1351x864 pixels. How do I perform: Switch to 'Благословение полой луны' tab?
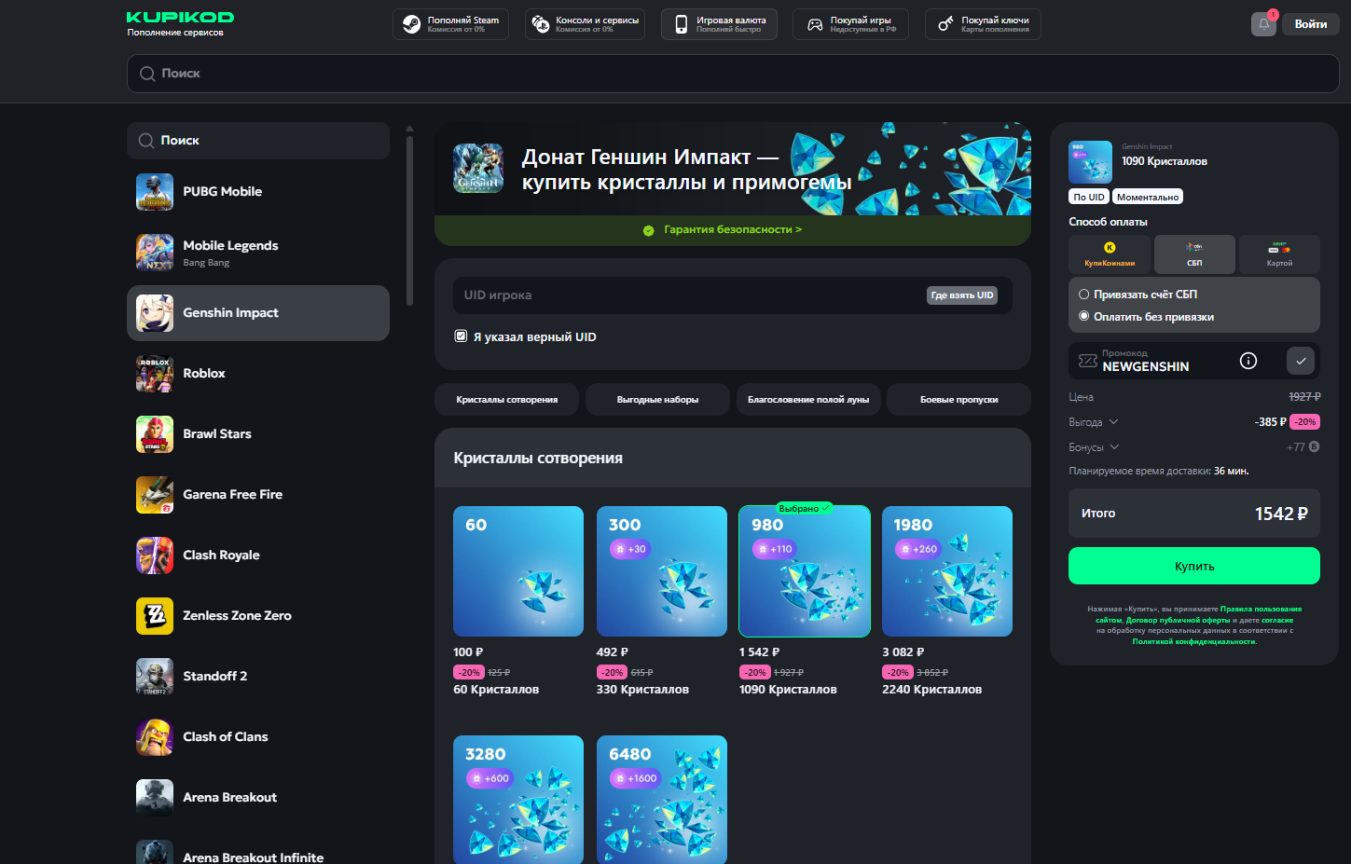[x=808, y=399]
